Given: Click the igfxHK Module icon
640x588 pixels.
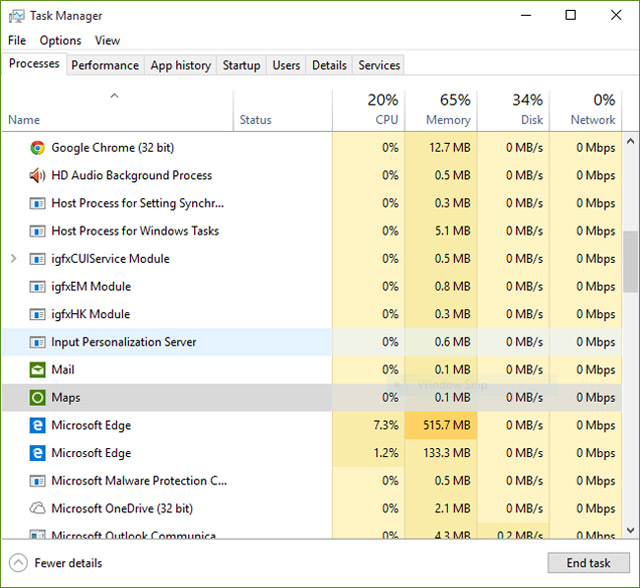Looking at the screenshot, I should (38, 314).
